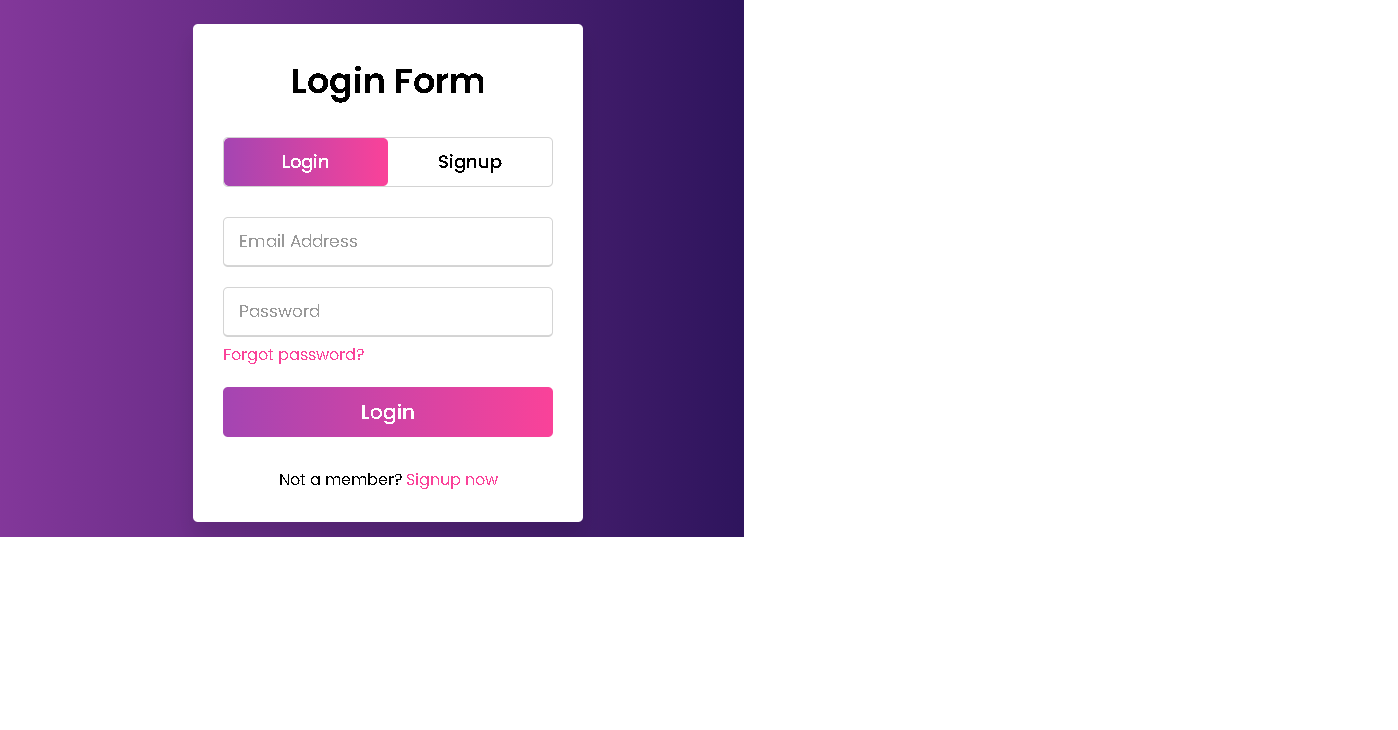Submit credentials with the Login button
This screenshot has height=730, width=1398.
388,411
